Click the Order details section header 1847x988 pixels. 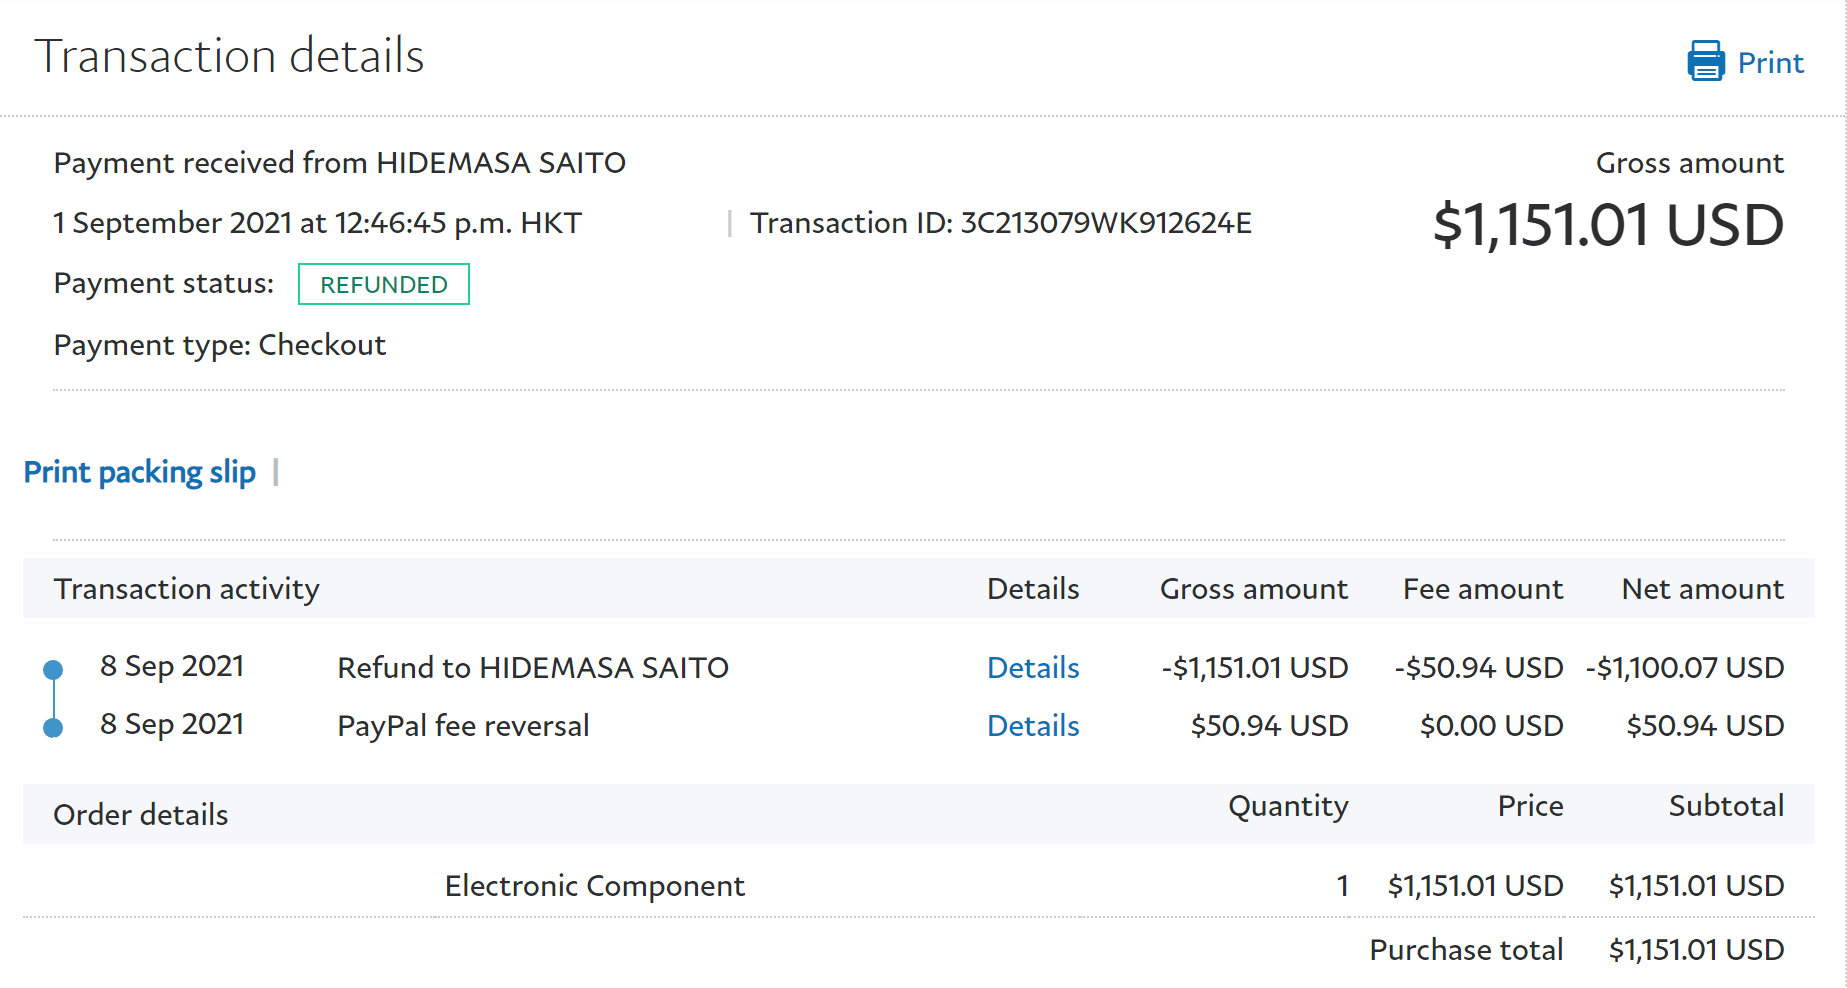pyautogui.click(x=141, y=815)
